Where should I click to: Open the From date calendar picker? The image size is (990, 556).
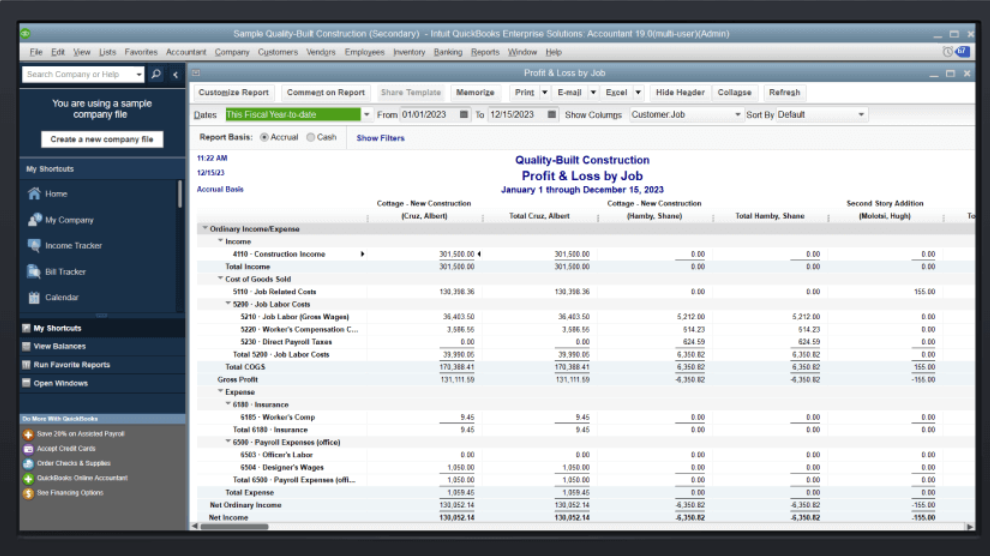pyautogui.click(x=464, y=115)
